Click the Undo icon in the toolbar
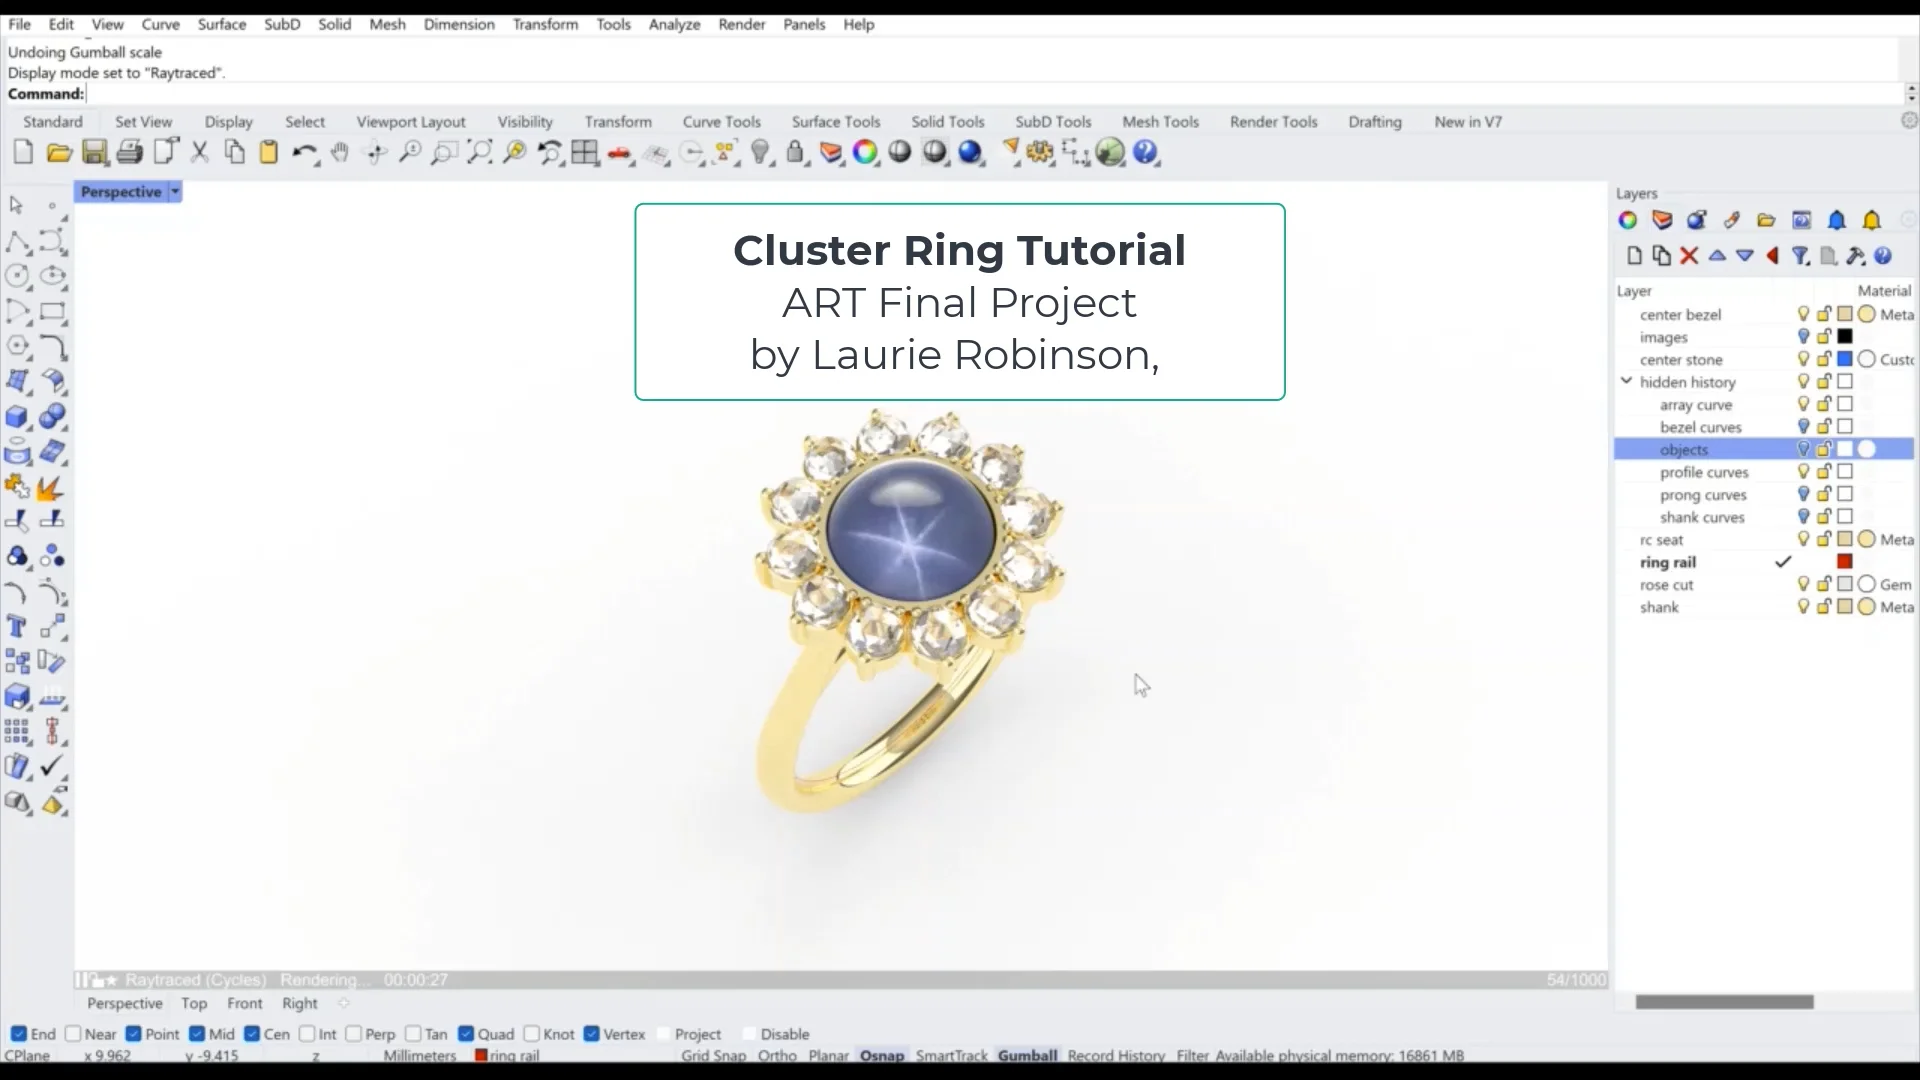 click(x=305, y=152)
